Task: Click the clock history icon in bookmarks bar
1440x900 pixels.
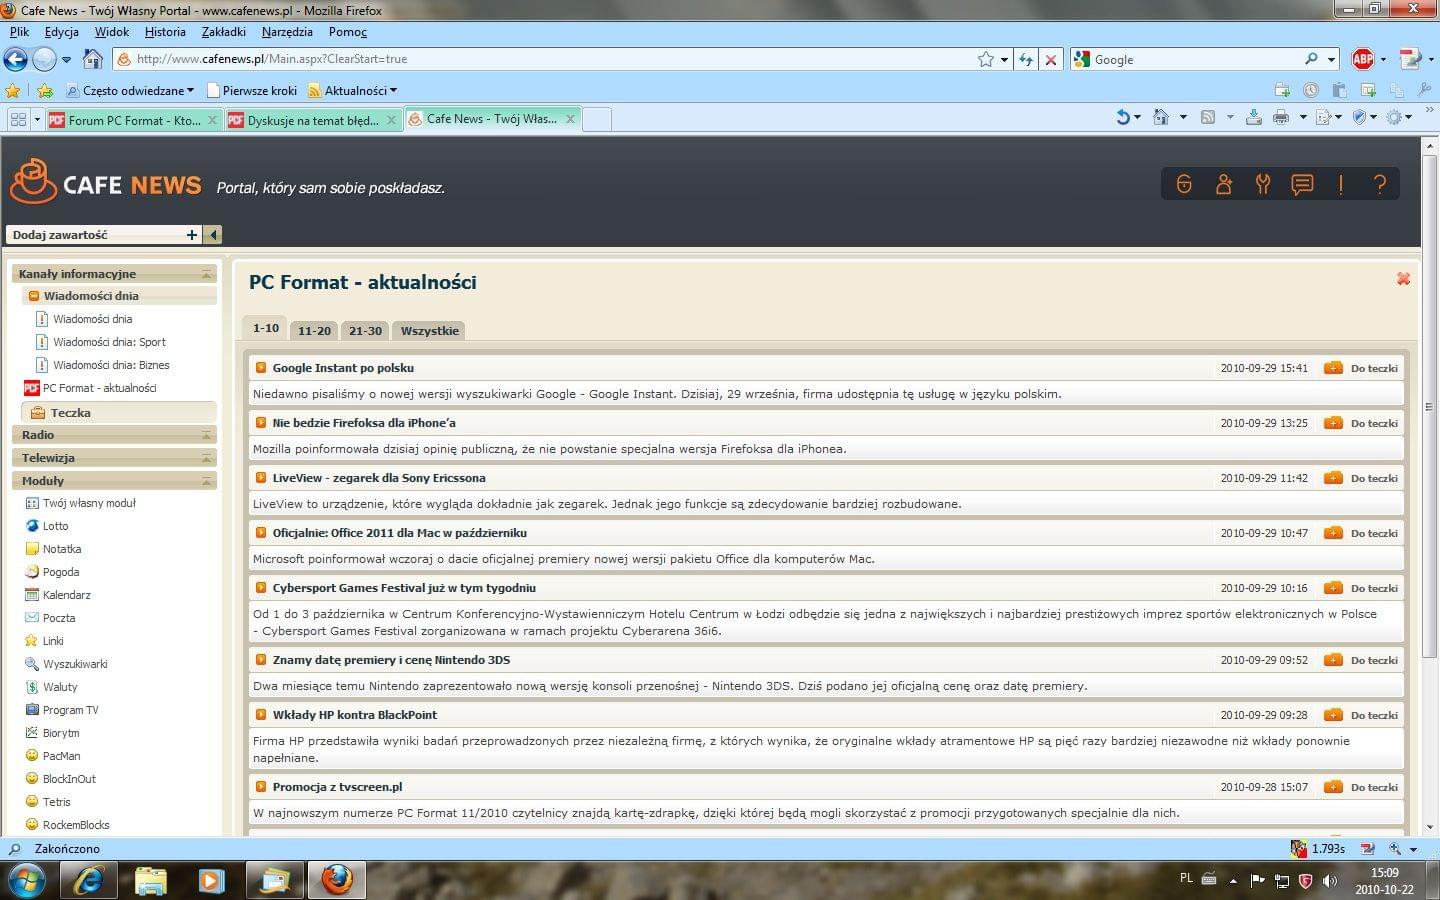Action: (x=1310, y=90)
